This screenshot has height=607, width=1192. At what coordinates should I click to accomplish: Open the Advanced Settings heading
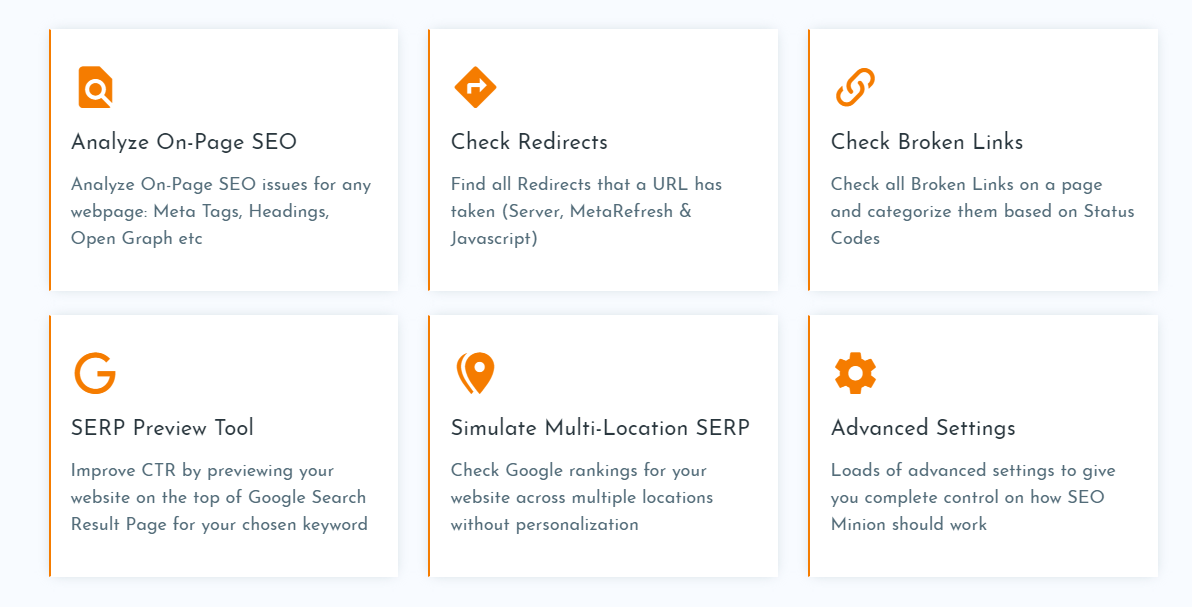click(923, 428)
